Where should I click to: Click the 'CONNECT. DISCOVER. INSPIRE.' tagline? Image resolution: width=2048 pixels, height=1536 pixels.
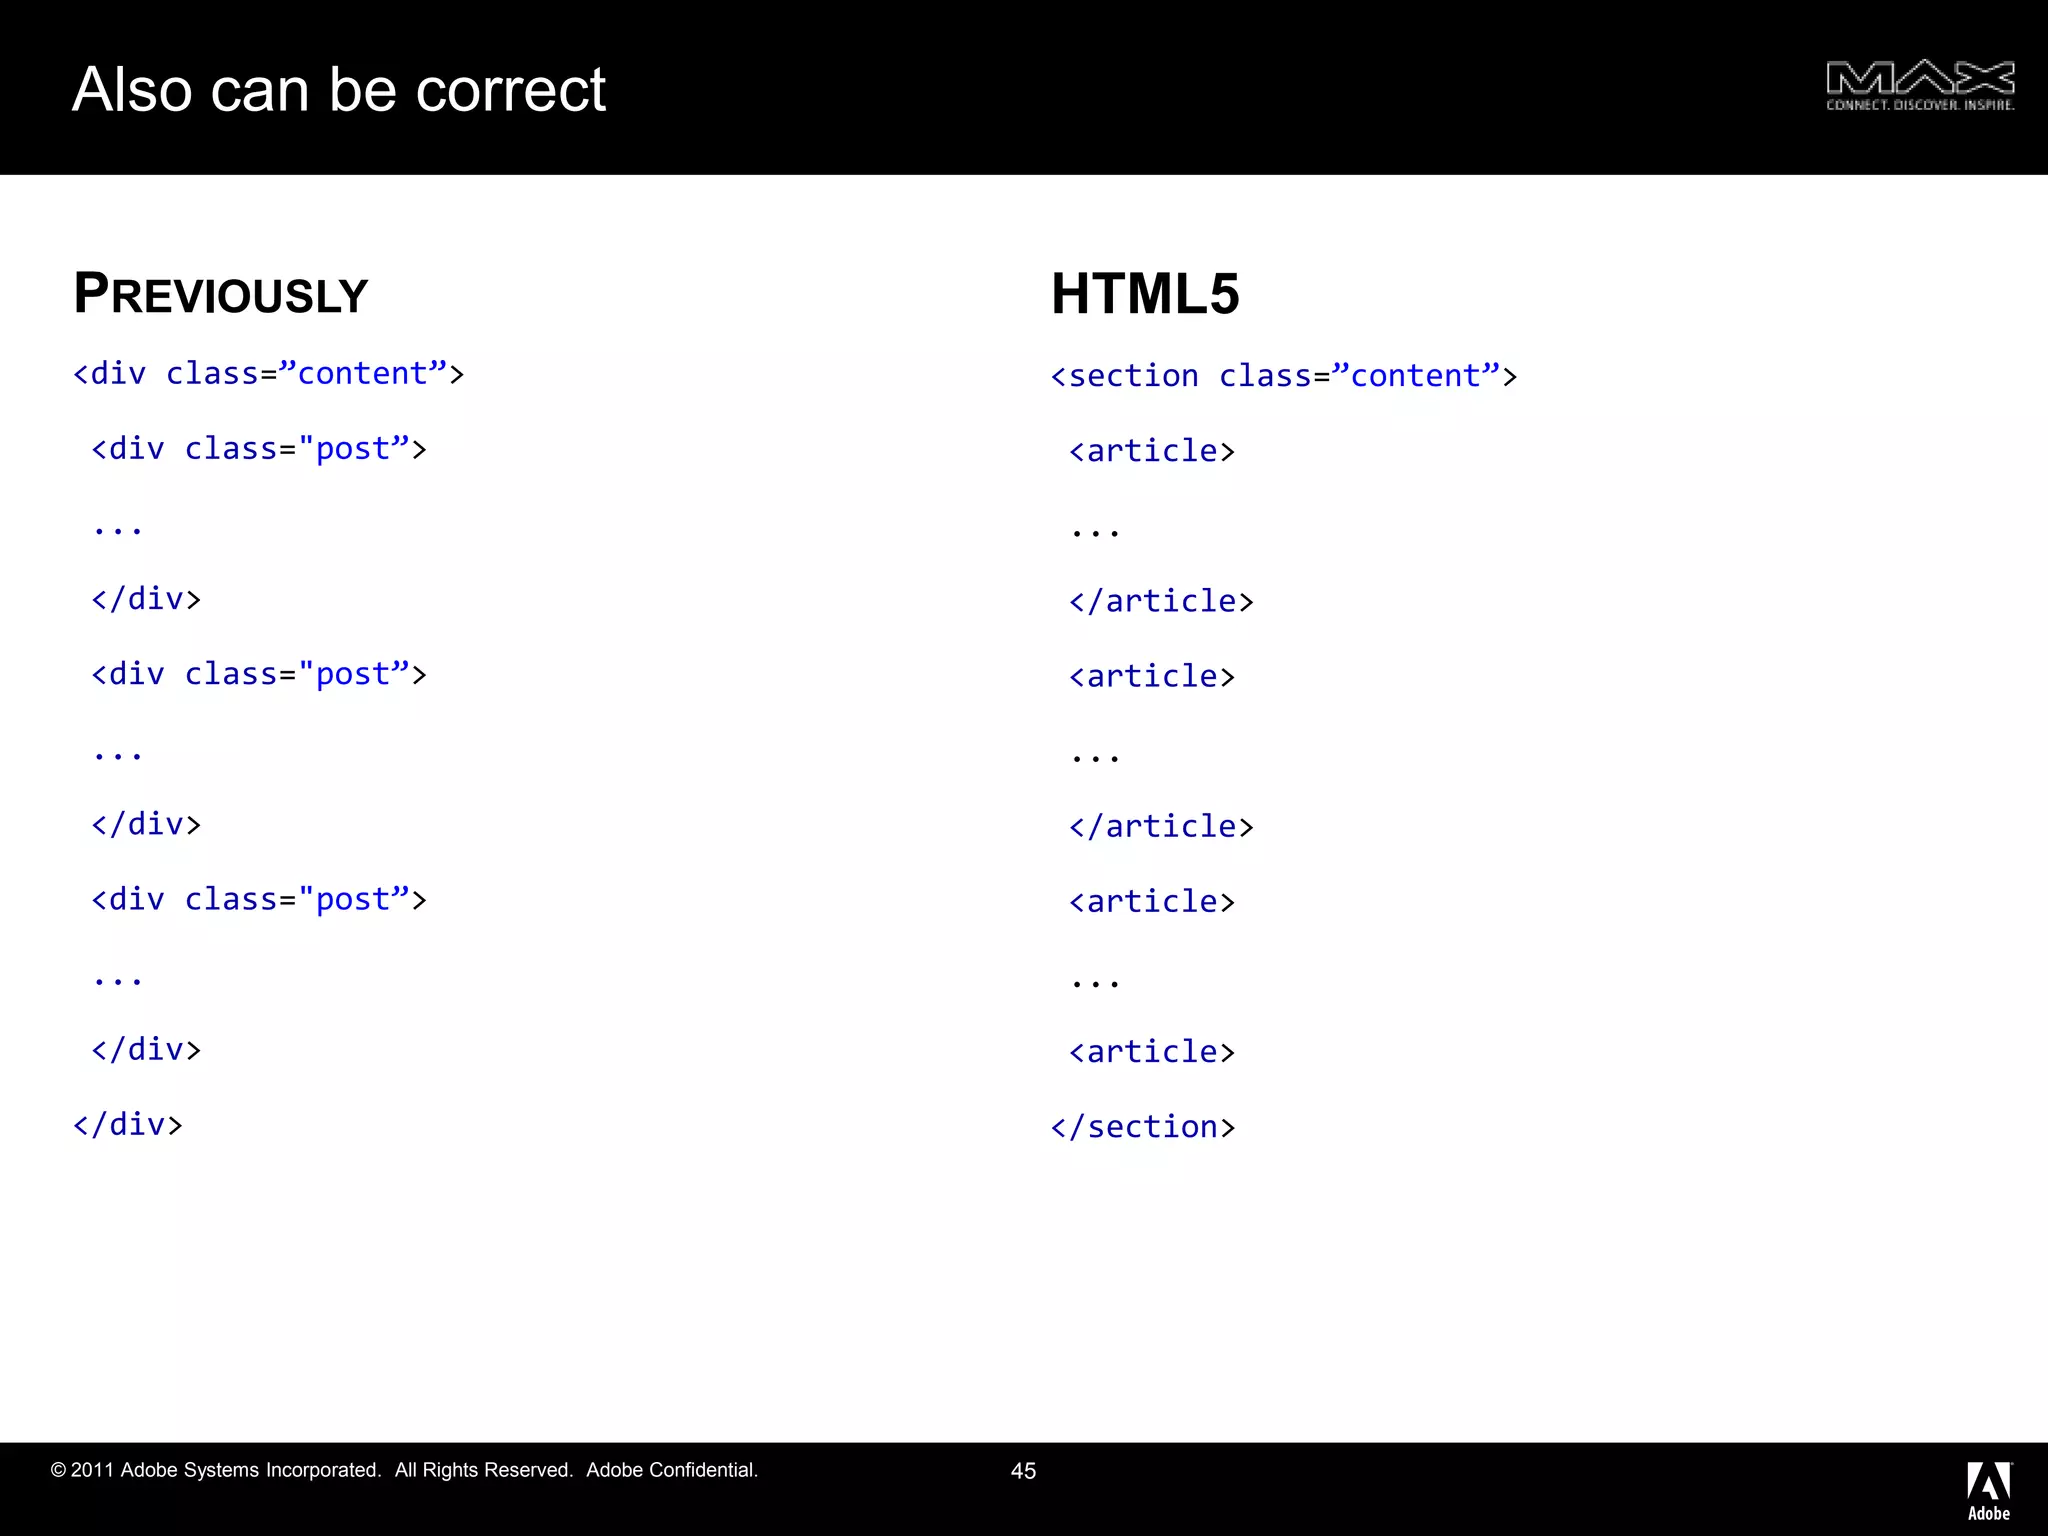pos(1919,105)
